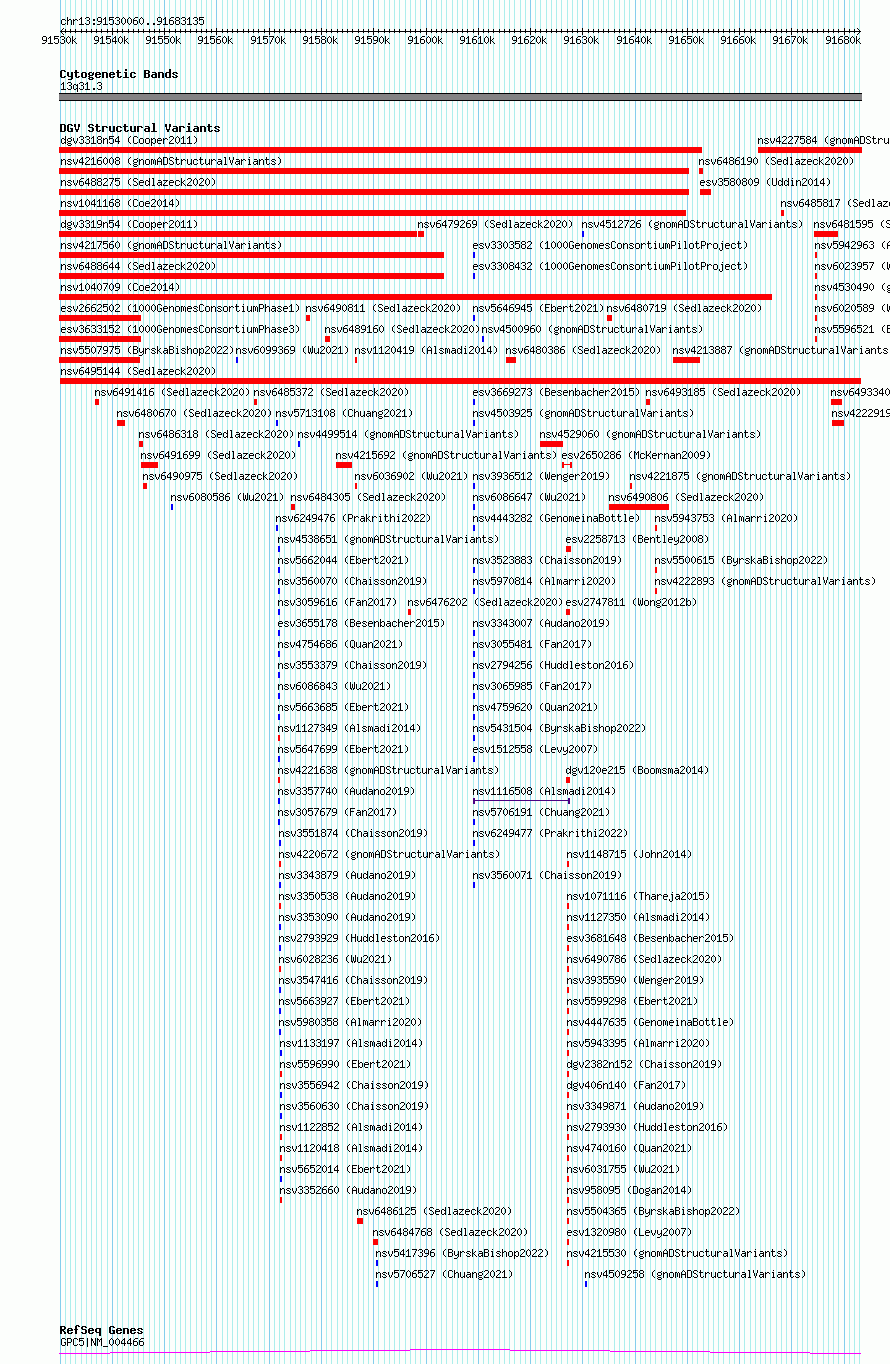Open variant nsv6491416 (Sedlazeck2020)

point(172,392)
